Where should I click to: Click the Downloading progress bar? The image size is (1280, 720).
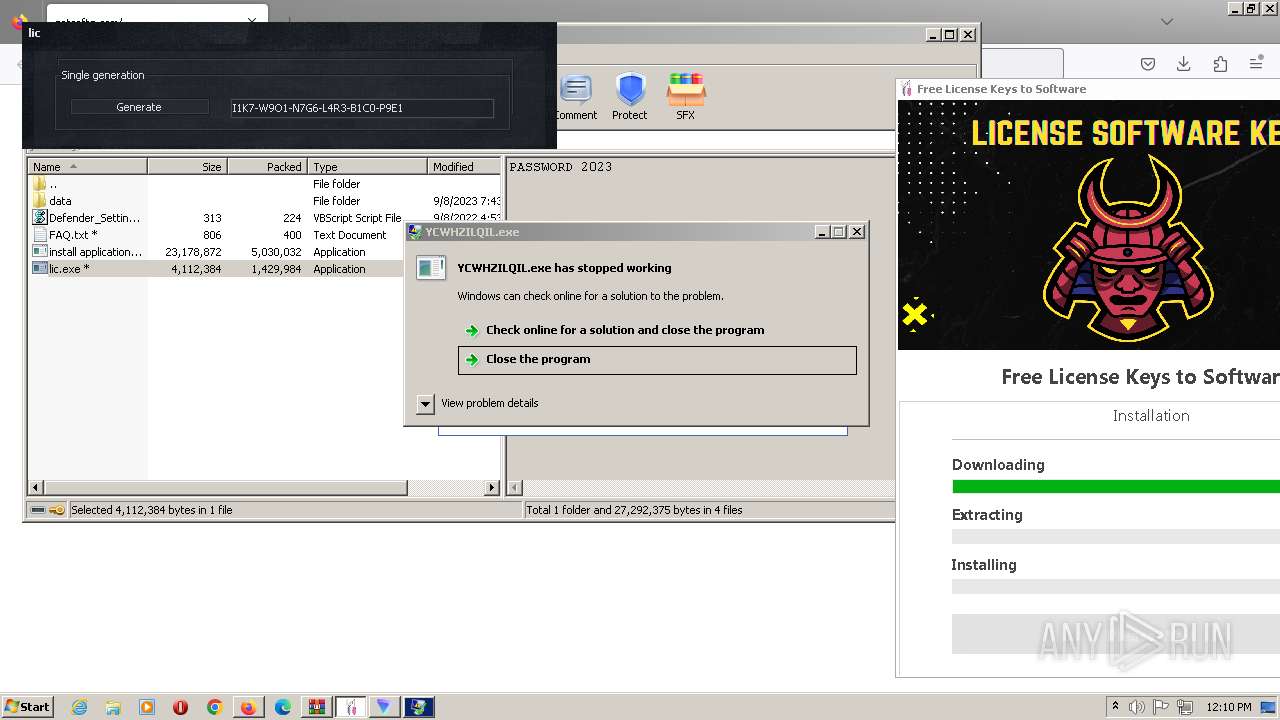(1116, 487)
